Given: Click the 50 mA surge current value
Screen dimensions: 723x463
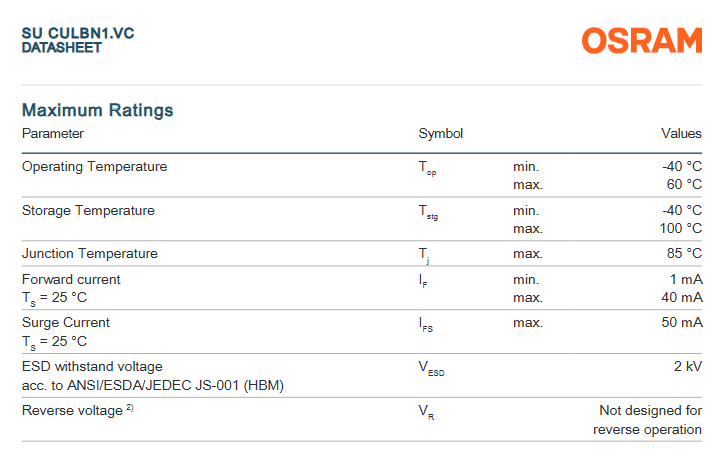Looking at the screenshot, I should 682,322.
